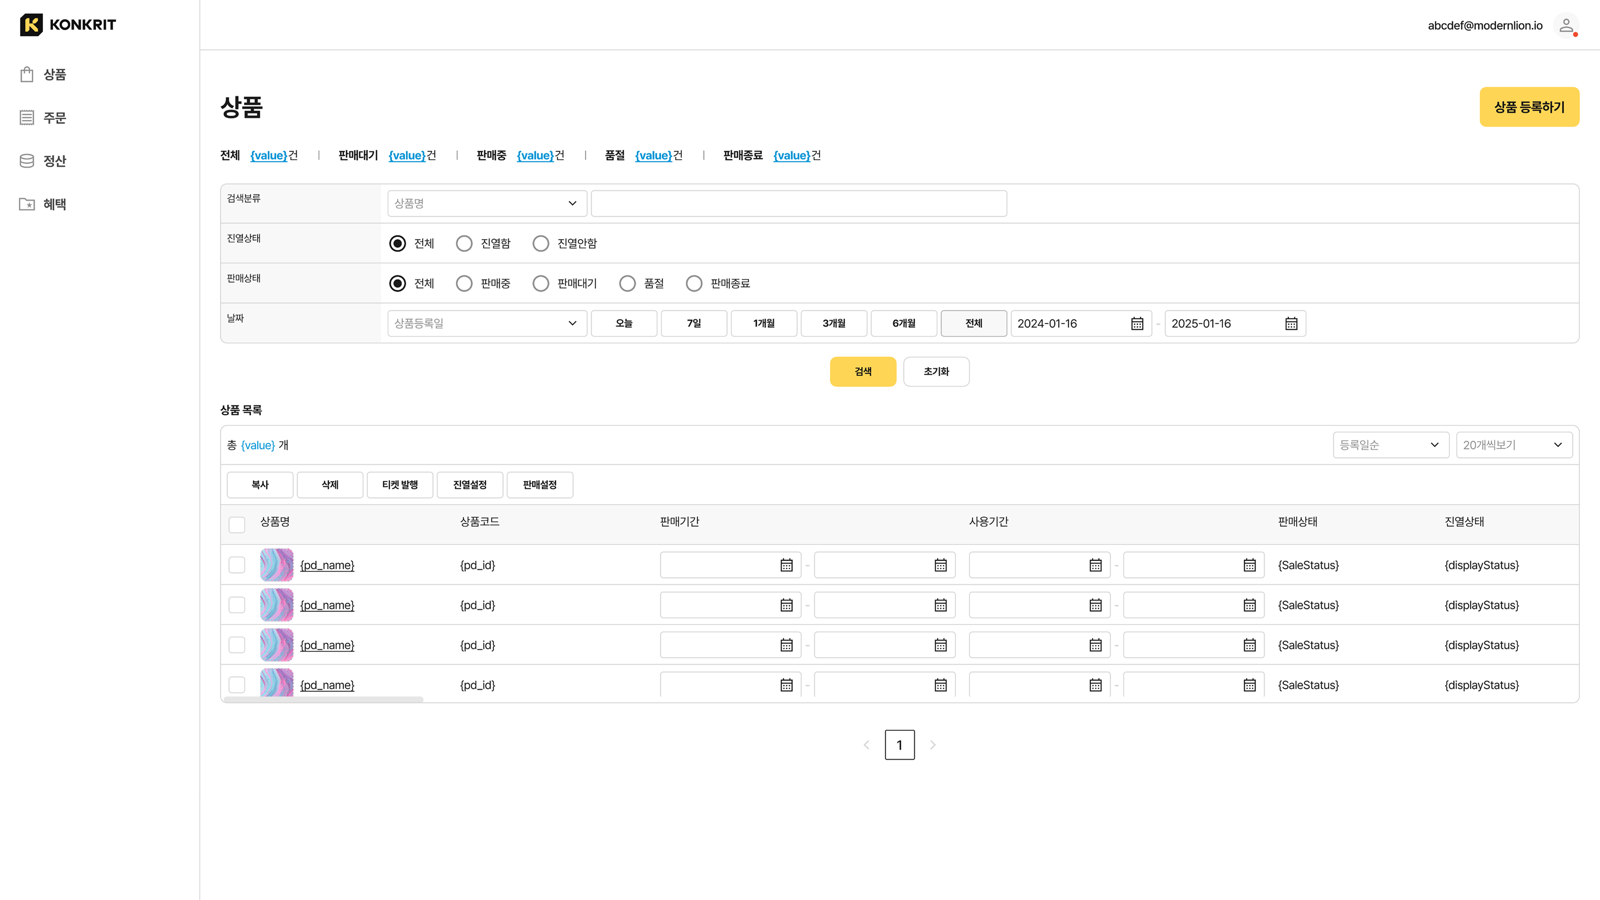The height and width of the screenshot is (900, 1600).
Task: Click the first row product thumbnail
Action: (277, 565)
